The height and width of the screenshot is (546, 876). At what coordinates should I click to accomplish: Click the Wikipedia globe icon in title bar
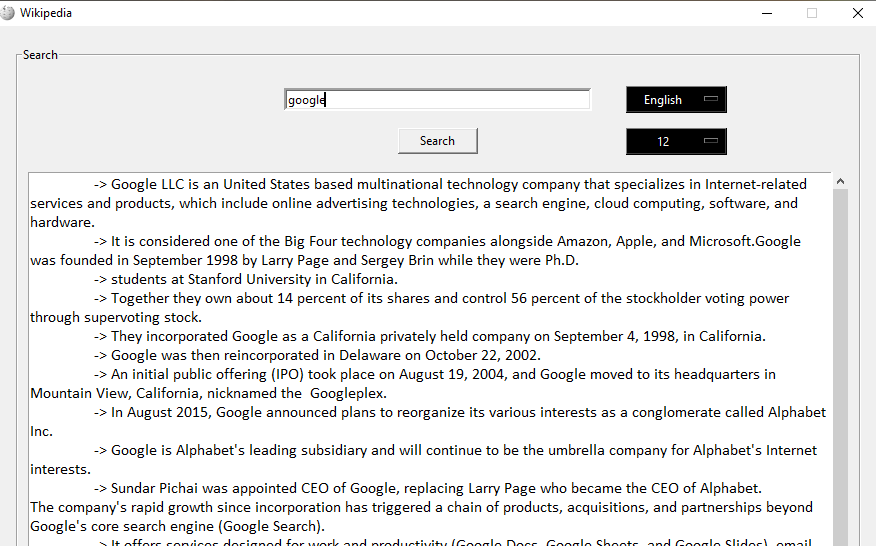click(x=7, y=13)
